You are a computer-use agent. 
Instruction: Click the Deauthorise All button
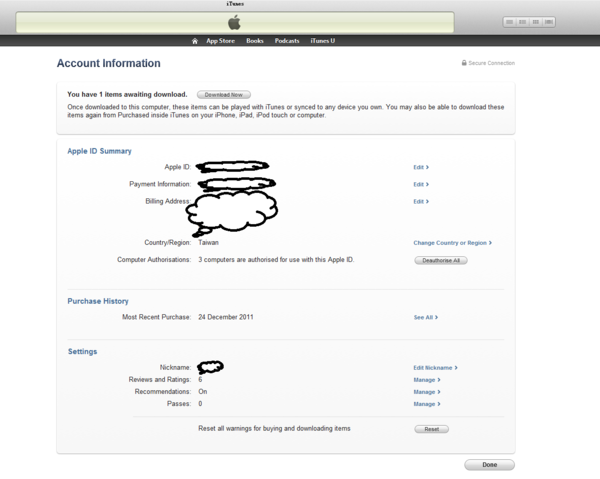[x=441, y=261]
